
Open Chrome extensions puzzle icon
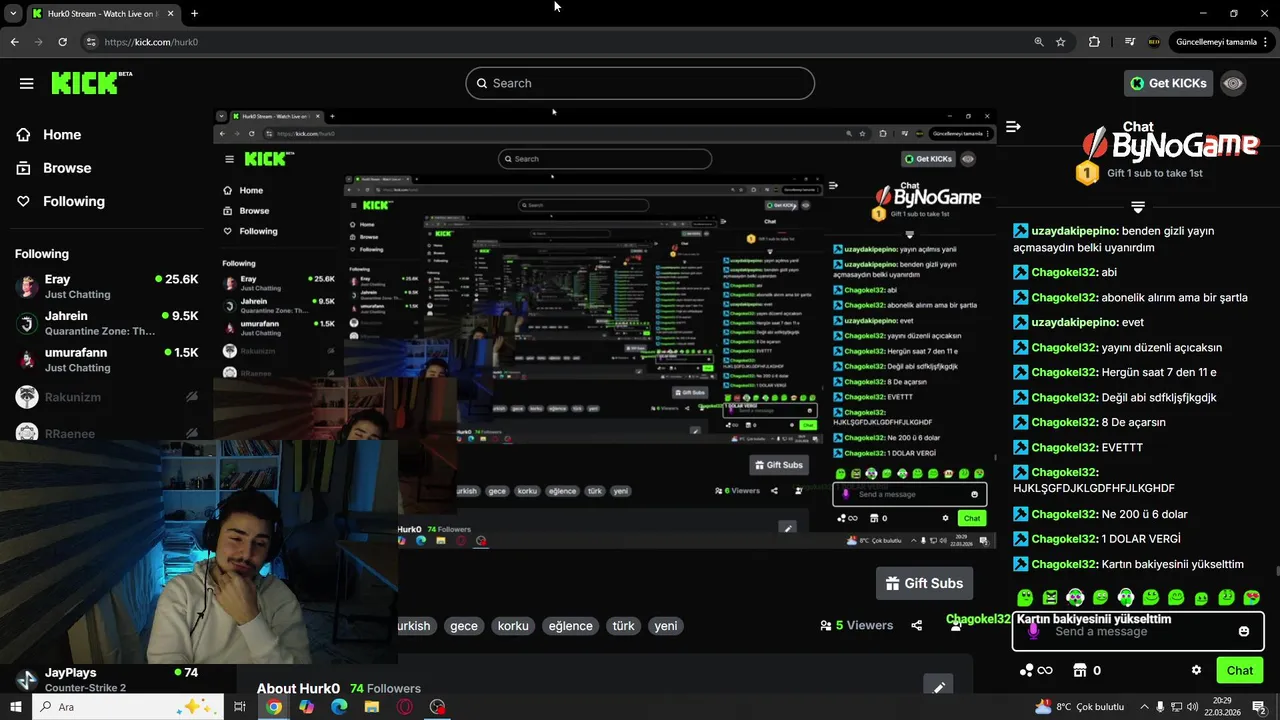[x=1094, y=42]
